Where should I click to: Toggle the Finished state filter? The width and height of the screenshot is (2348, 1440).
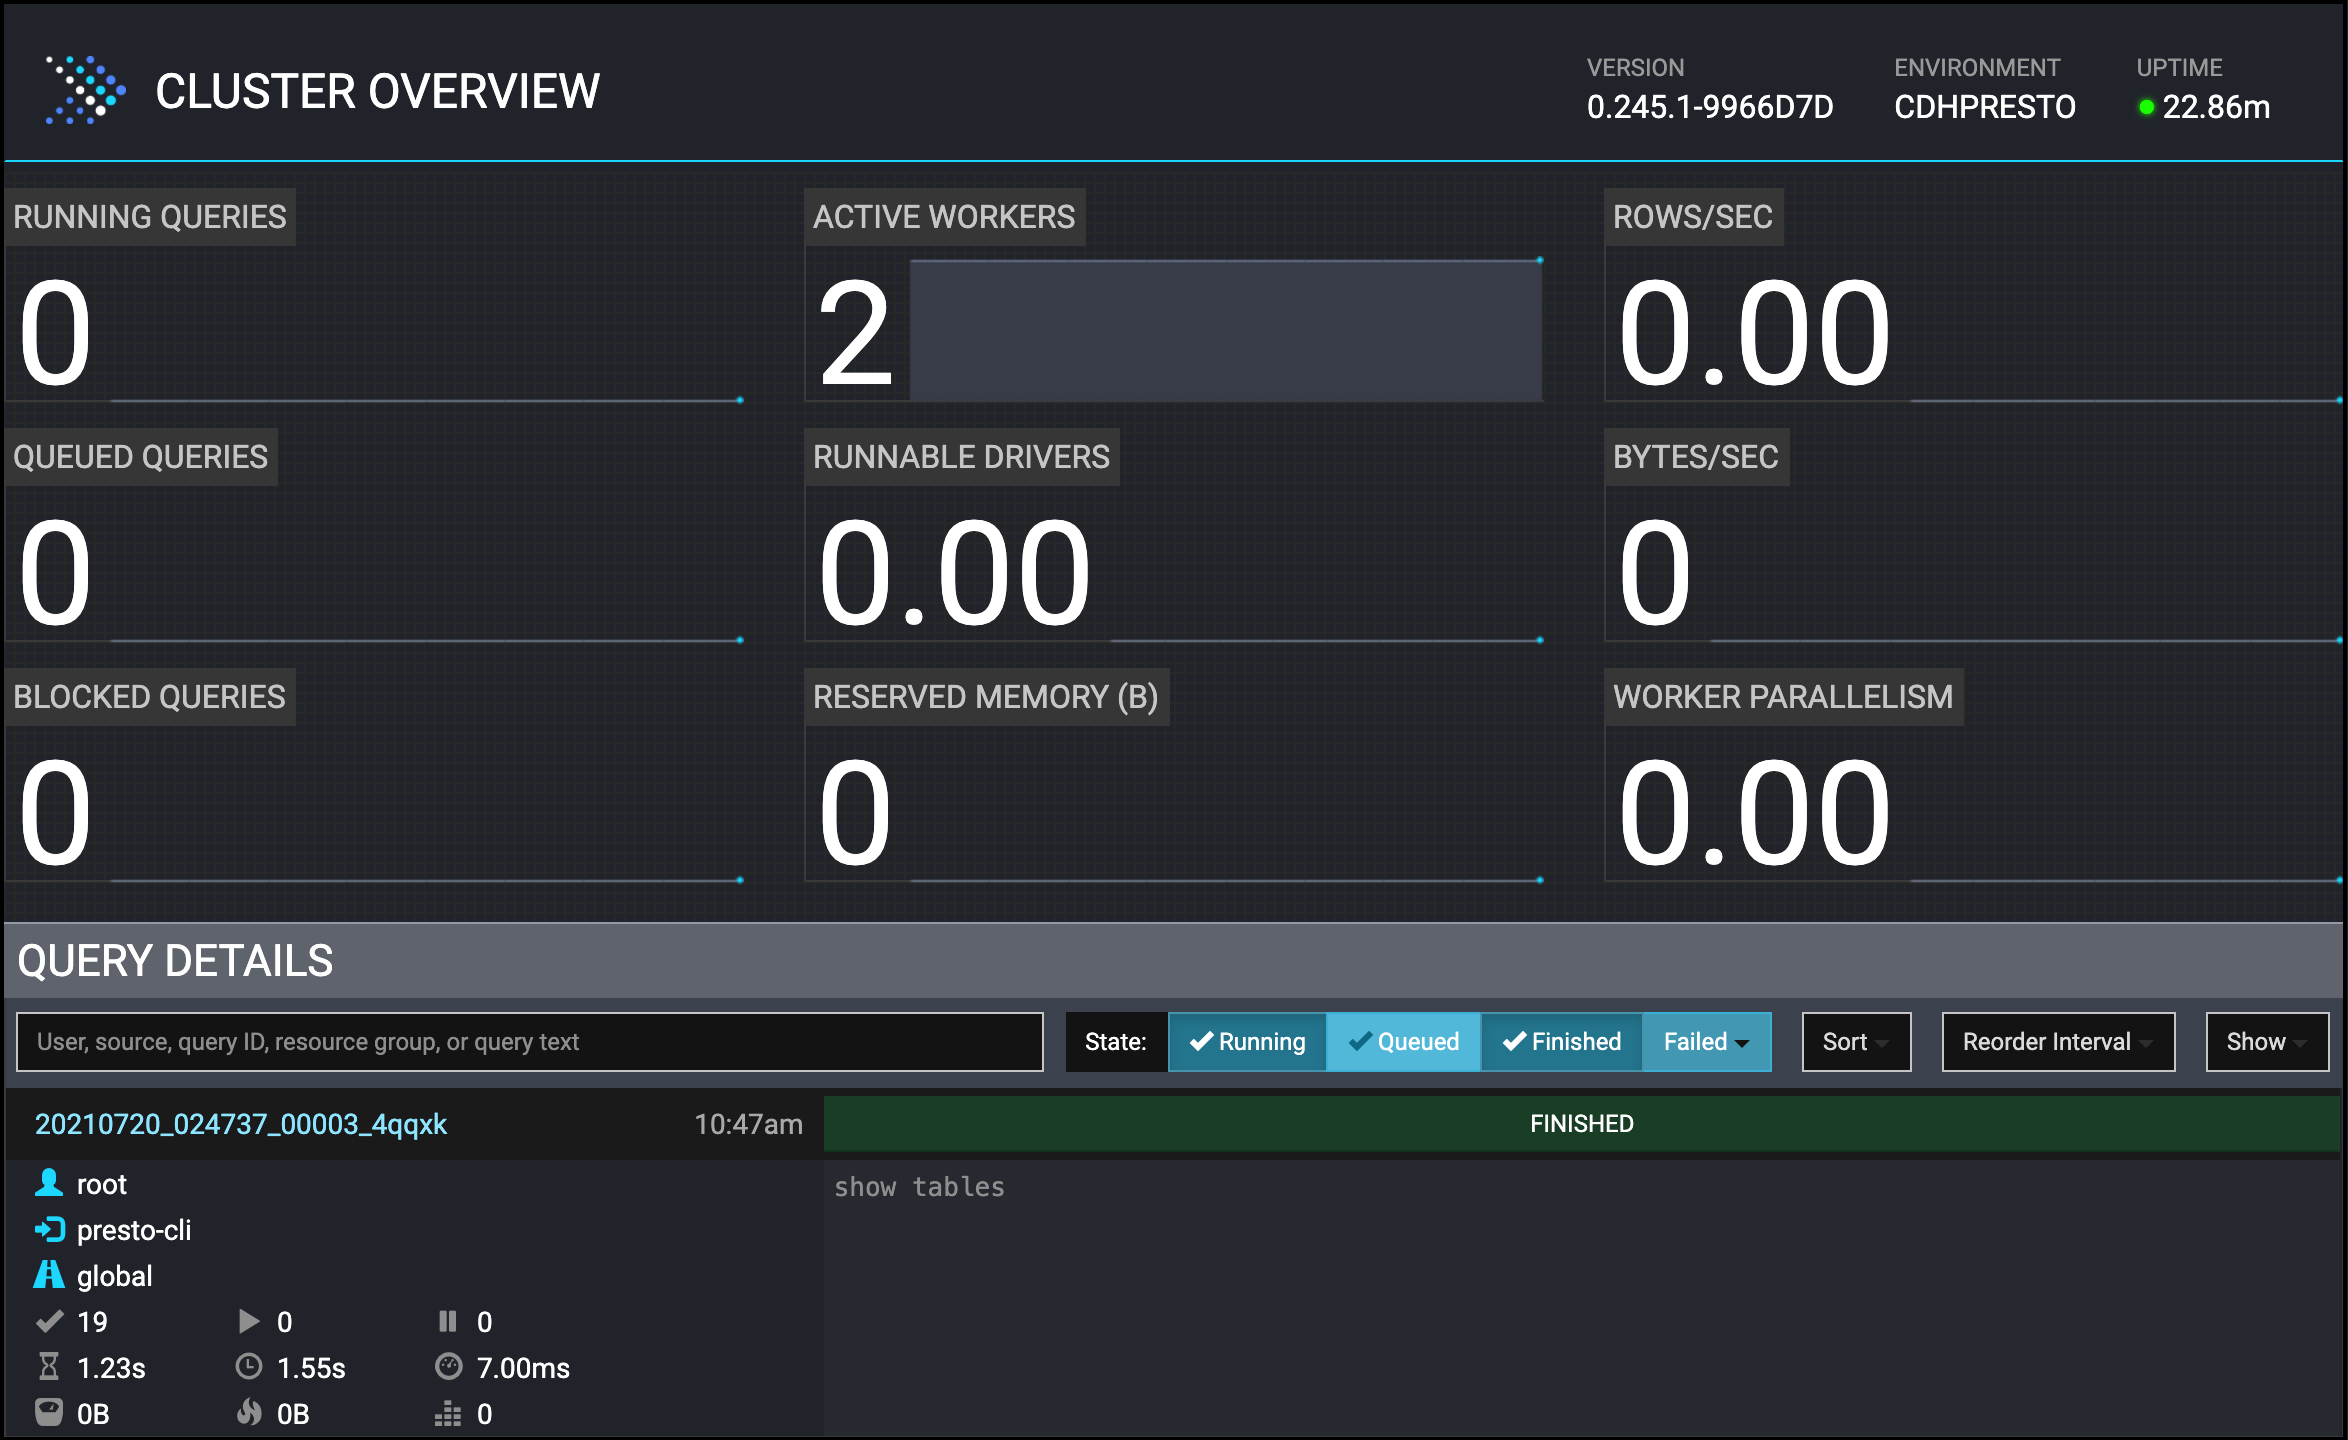(x=1561, y=1042)
